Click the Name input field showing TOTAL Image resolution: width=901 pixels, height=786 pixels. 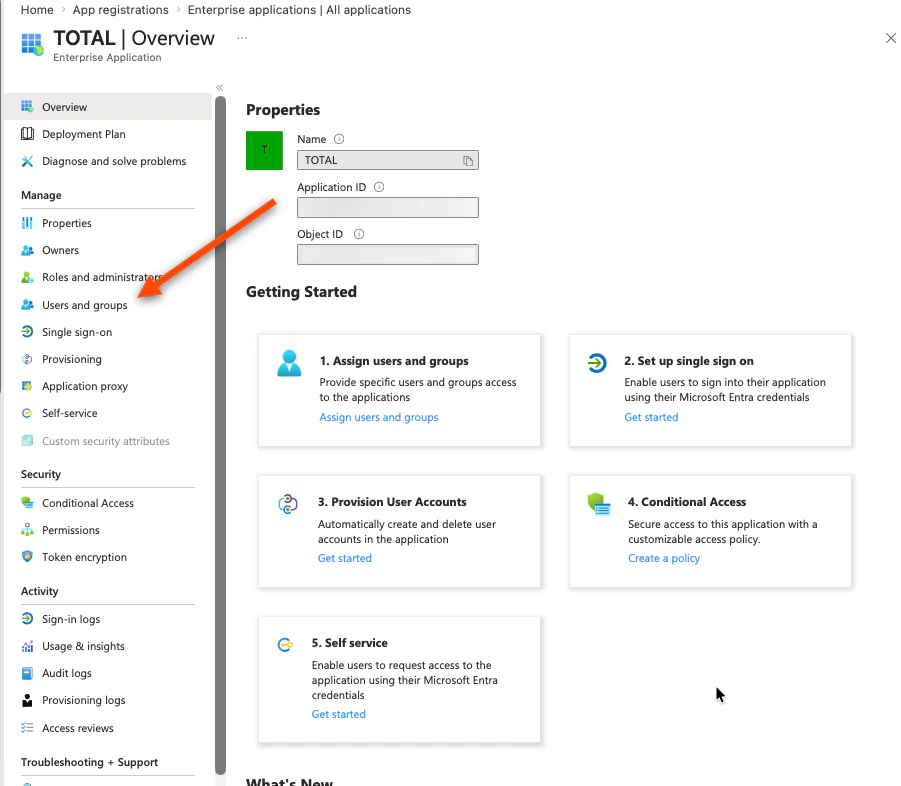click(x=387, y=160)
